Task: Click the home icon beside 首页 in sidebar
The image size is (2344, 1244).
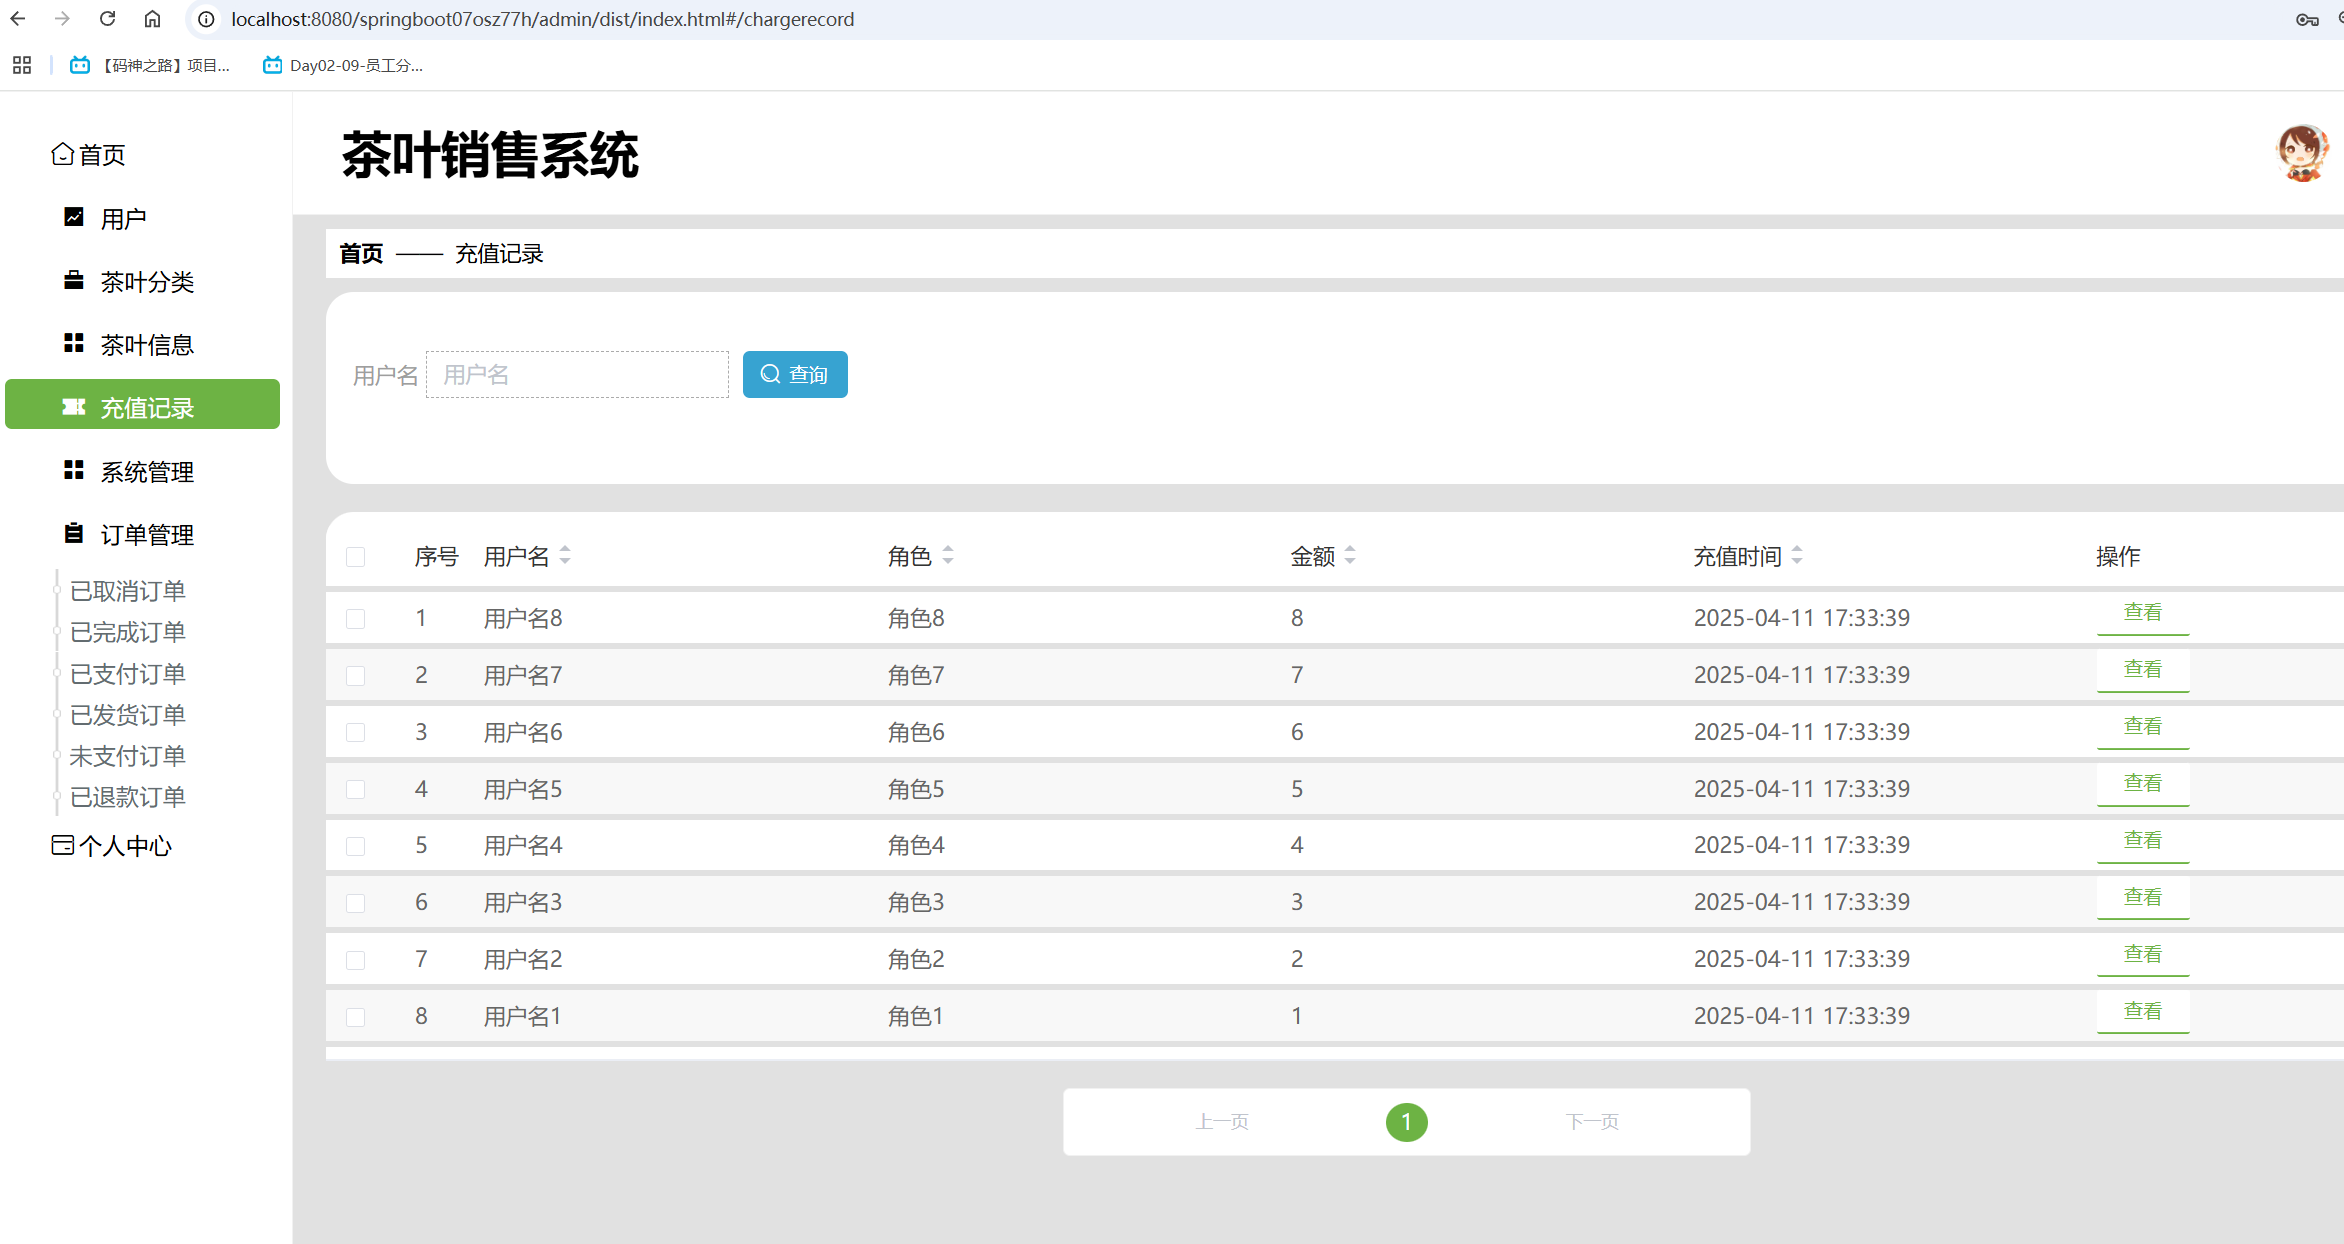Action: [62, 154]
